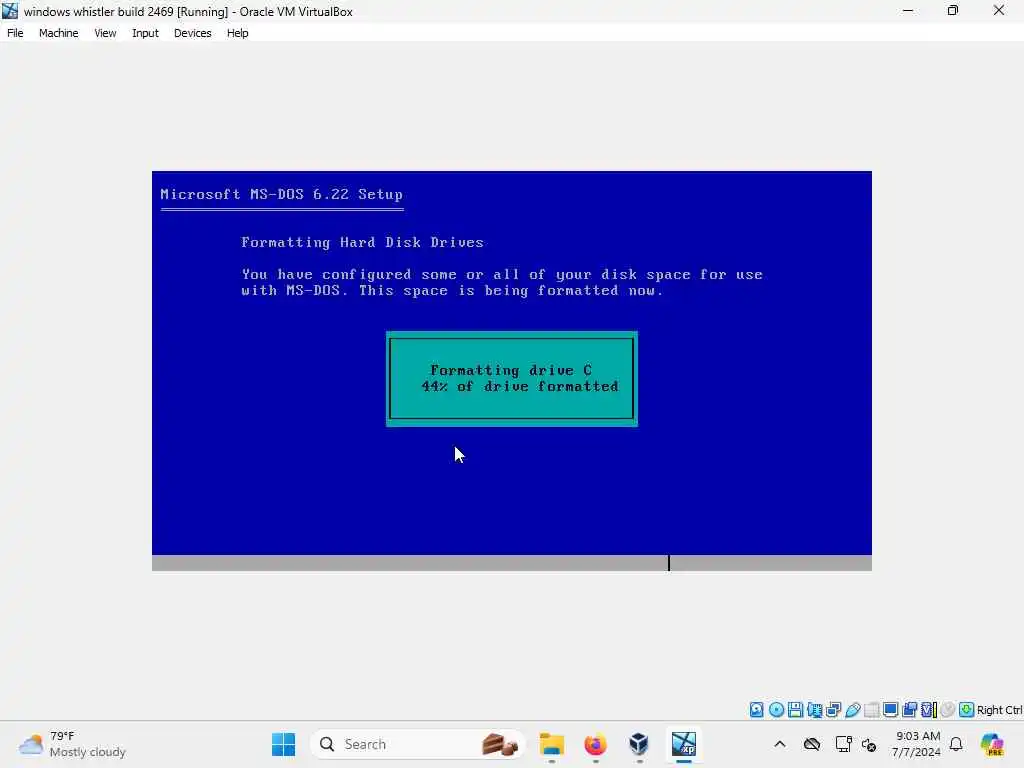Open the Input menu
The height and width of the screenshot is (768, 1024).
145,33
